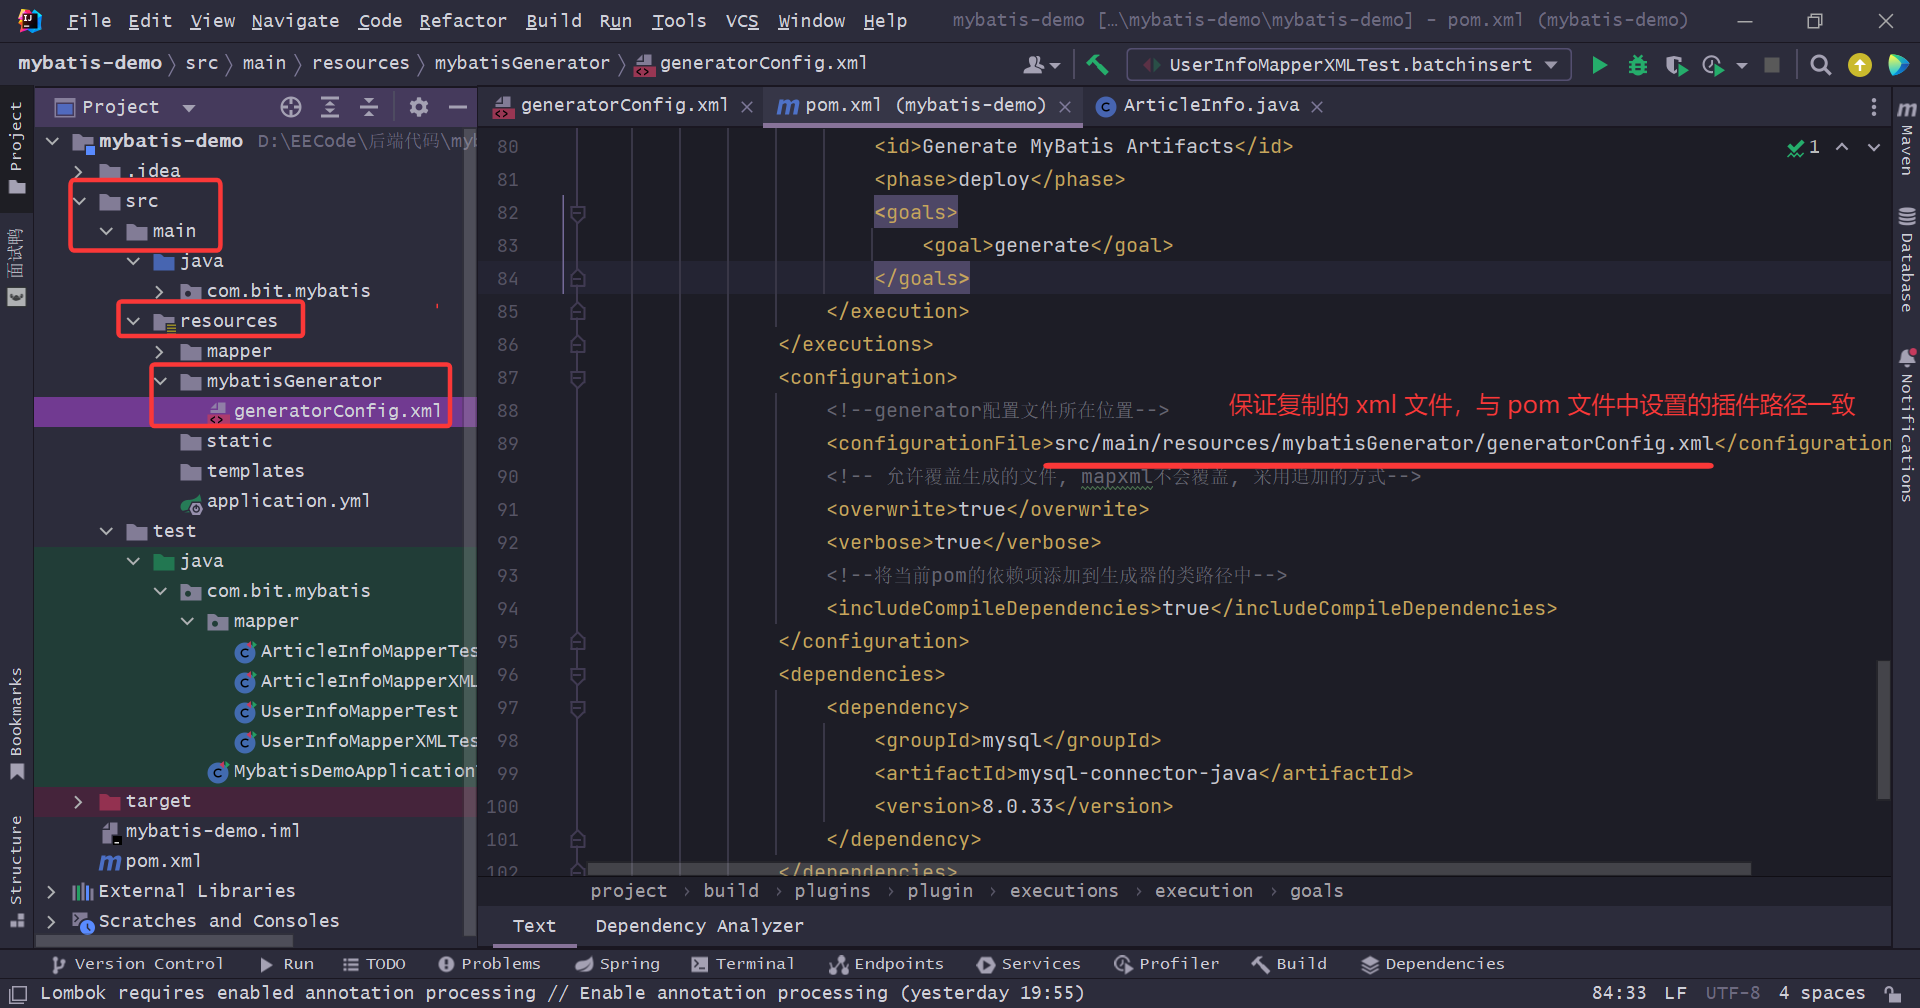Viewport: 1920px width, 1008px height.
Task: Open the Terminal tool window
Action: click(743, 964)
